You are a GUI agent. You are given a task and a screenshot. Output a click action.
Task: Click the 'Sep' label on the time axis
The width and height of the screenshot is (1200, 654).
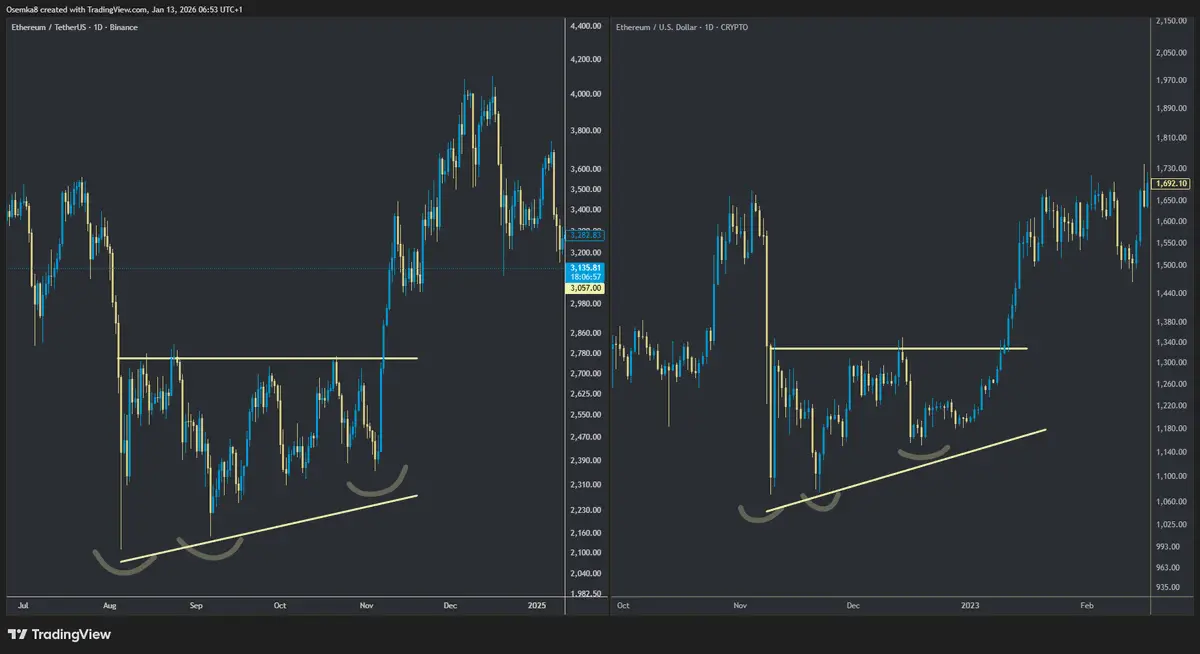pyautogui.click(x=197, y=606)
